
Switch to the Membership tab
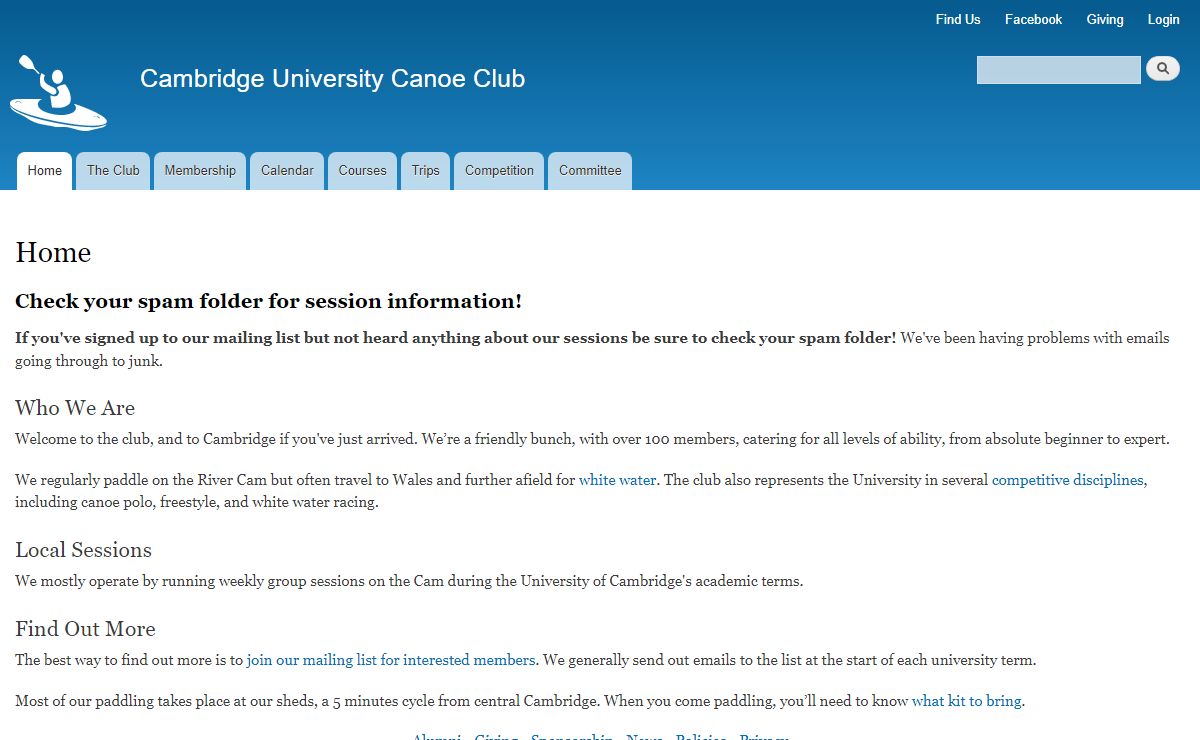(x=200, y=171)
